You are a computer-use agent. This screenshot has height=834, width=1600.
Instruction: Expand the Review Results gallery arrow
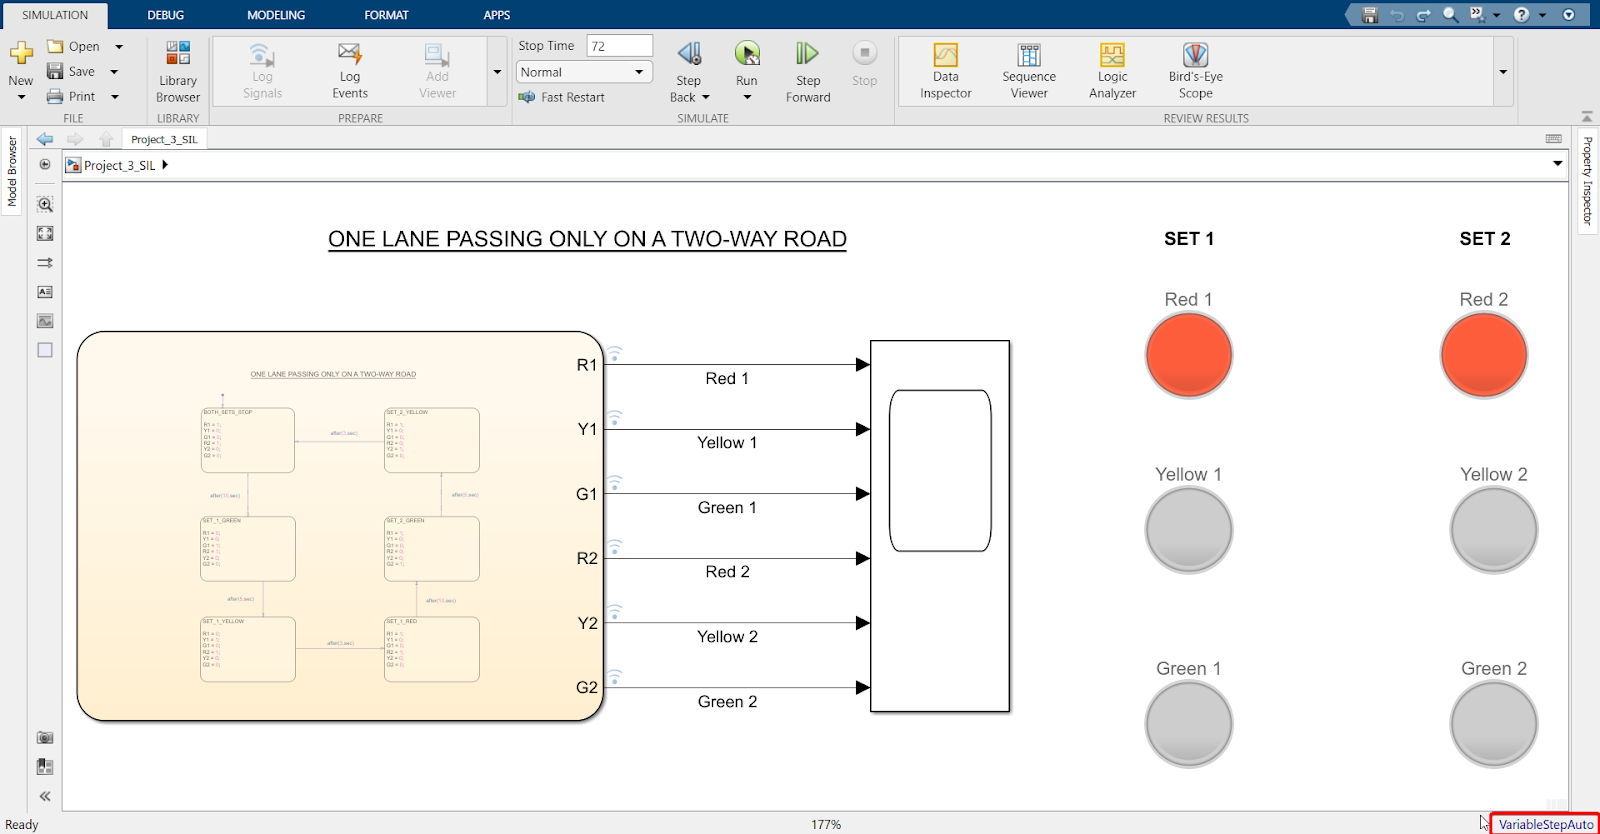[x=1503, y=72]
